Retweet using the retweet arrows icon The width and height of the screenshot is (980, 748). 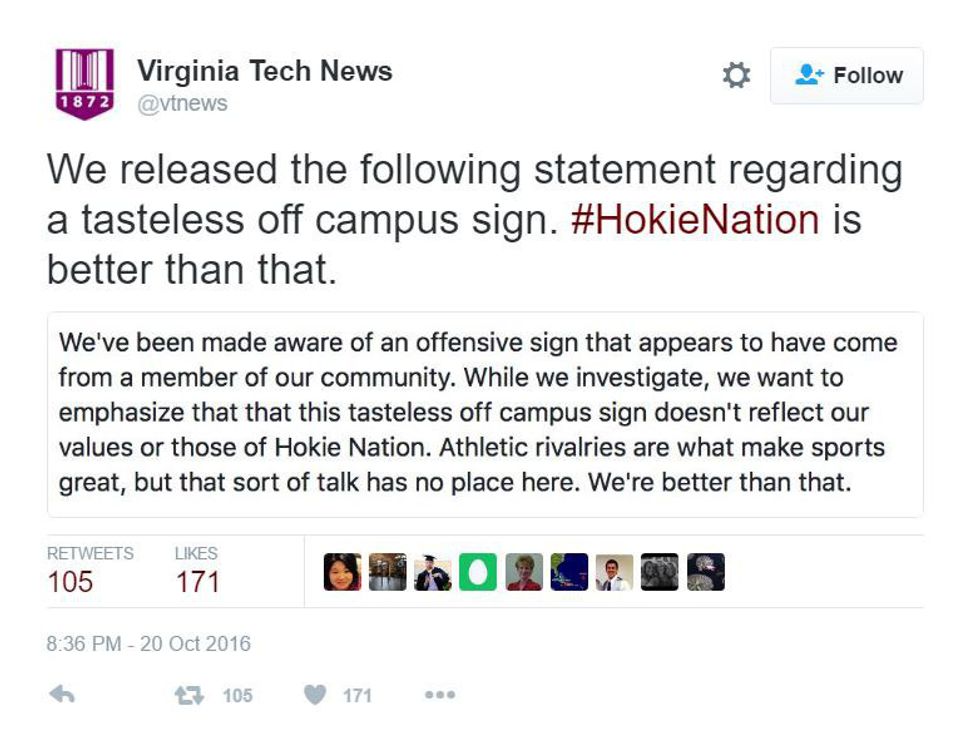click(x=185, y=695)
